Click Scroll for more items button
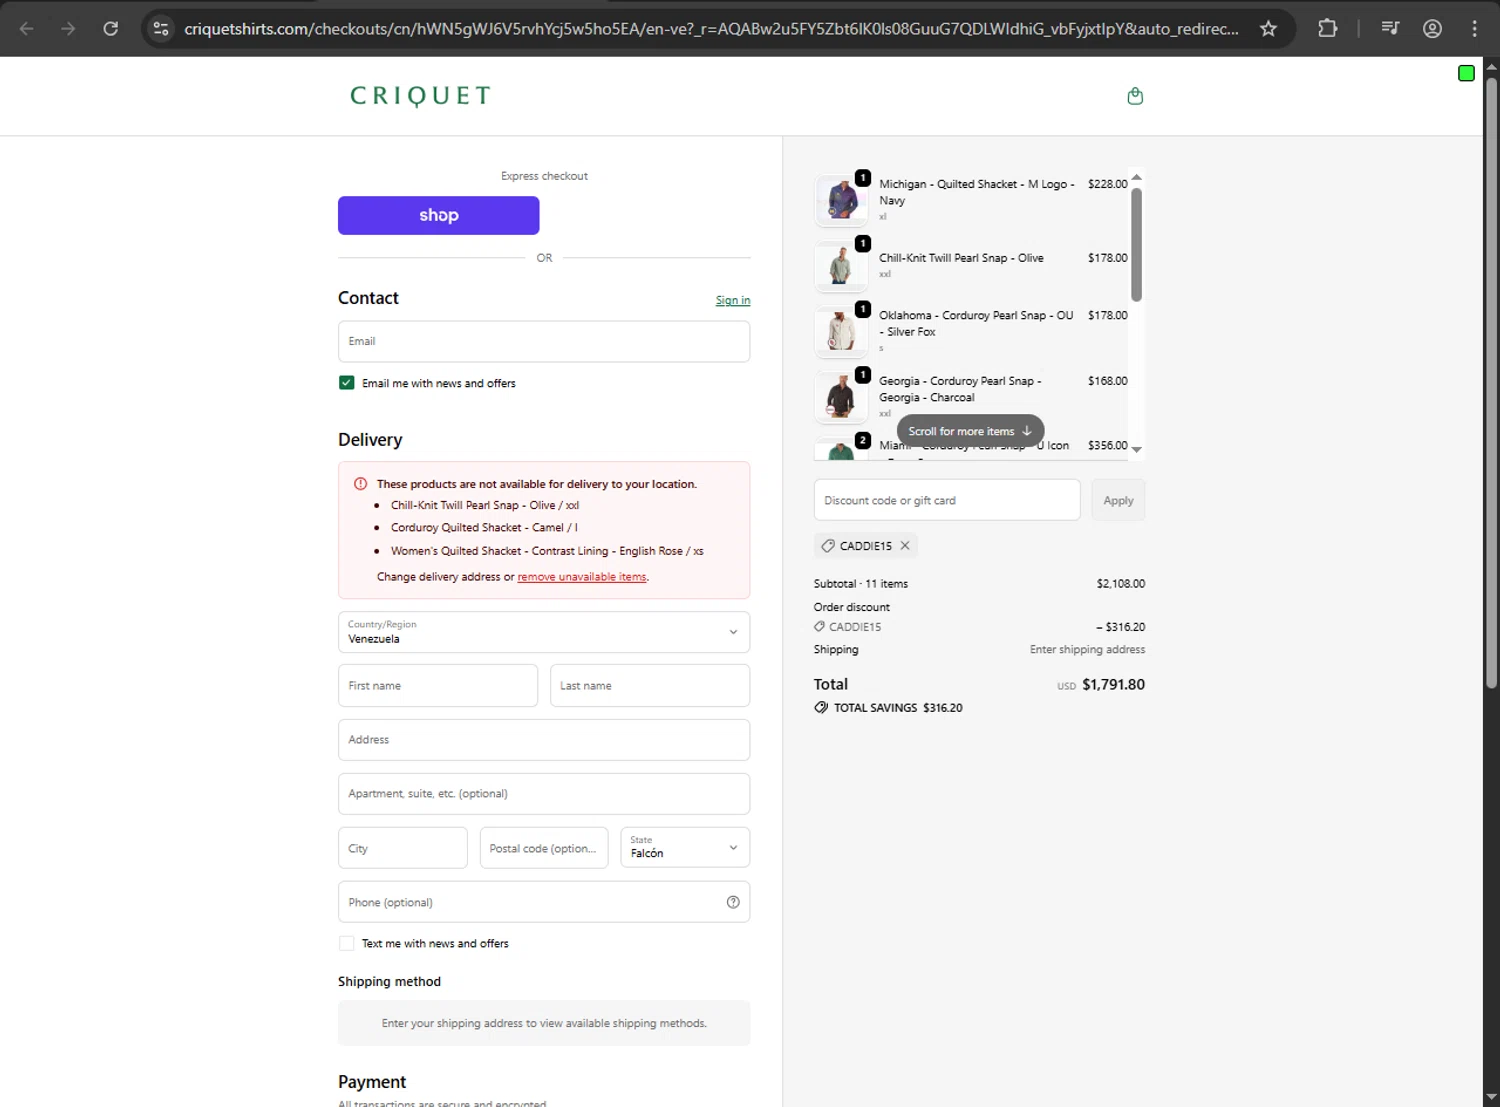1500x1107 pixels. (x=970, y=431)
